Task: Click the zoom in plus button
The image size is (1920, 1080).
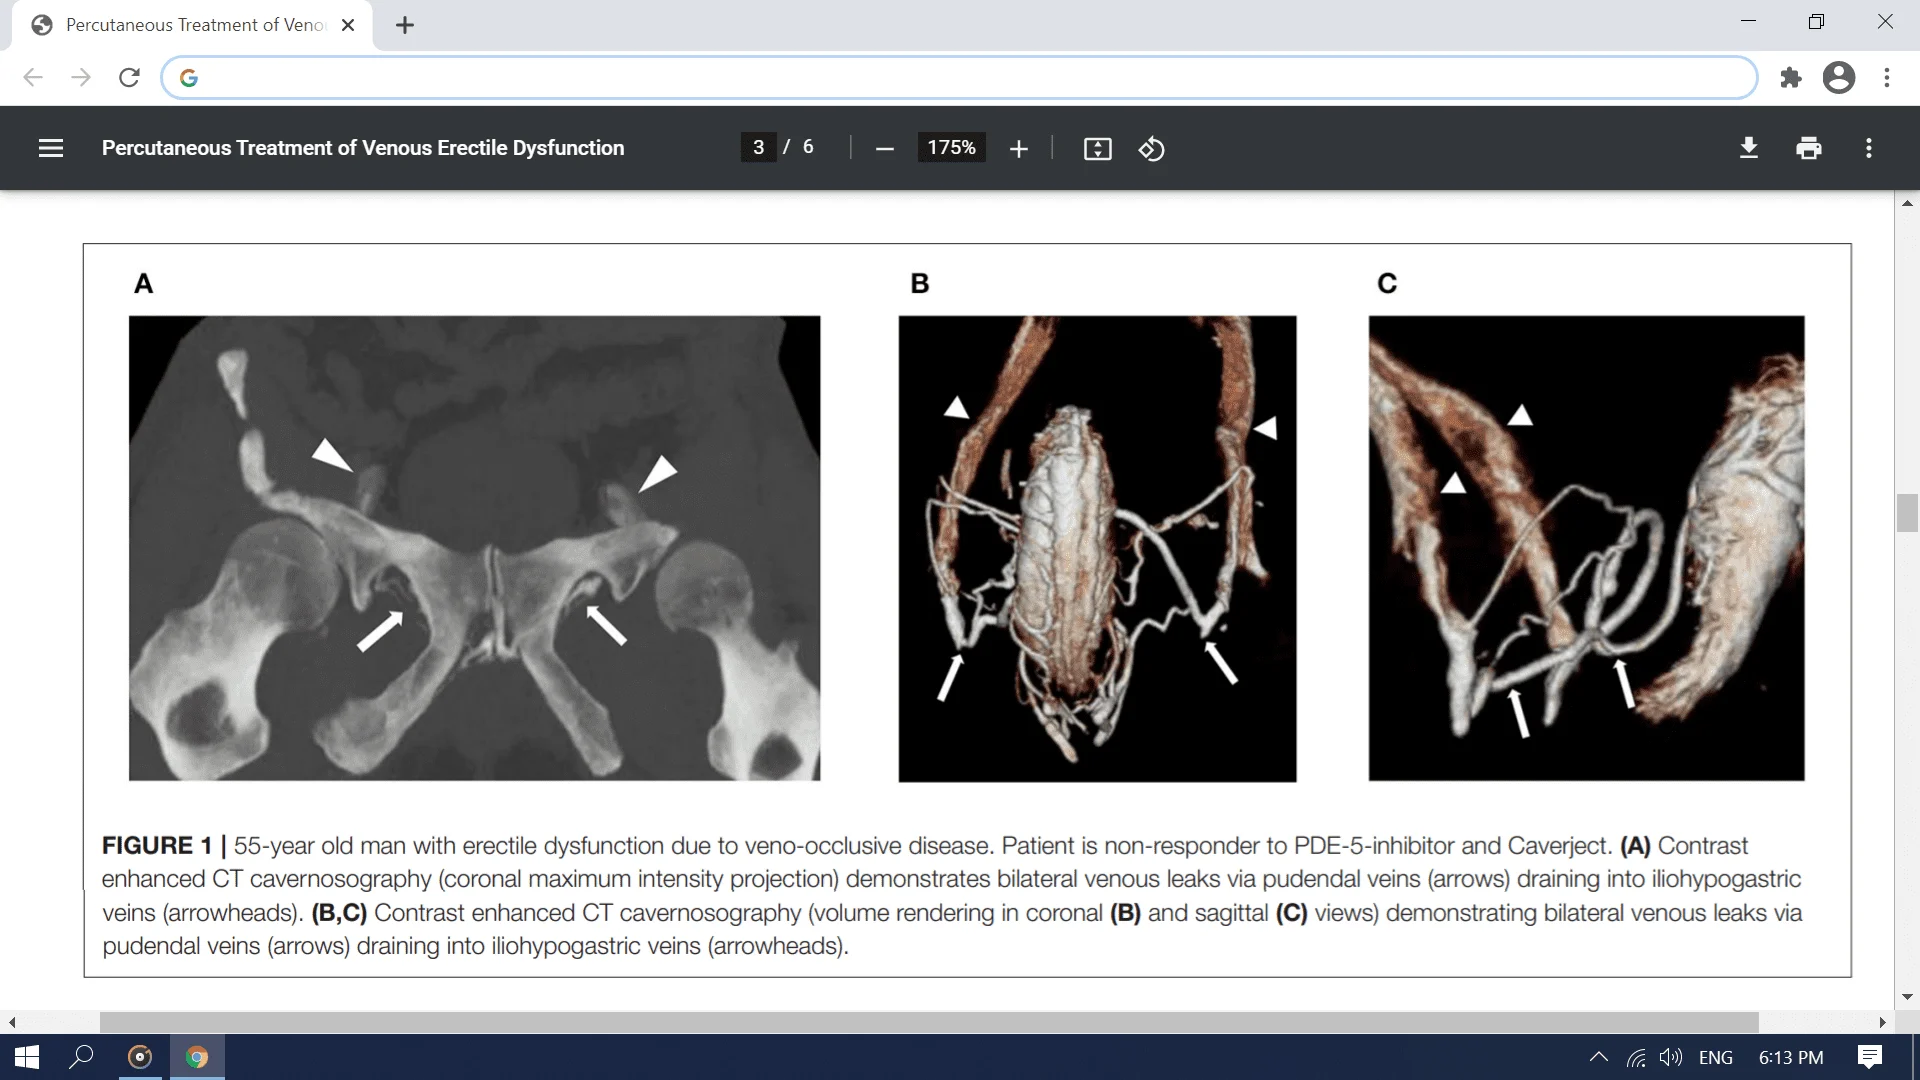Action: pos(1018,149)
